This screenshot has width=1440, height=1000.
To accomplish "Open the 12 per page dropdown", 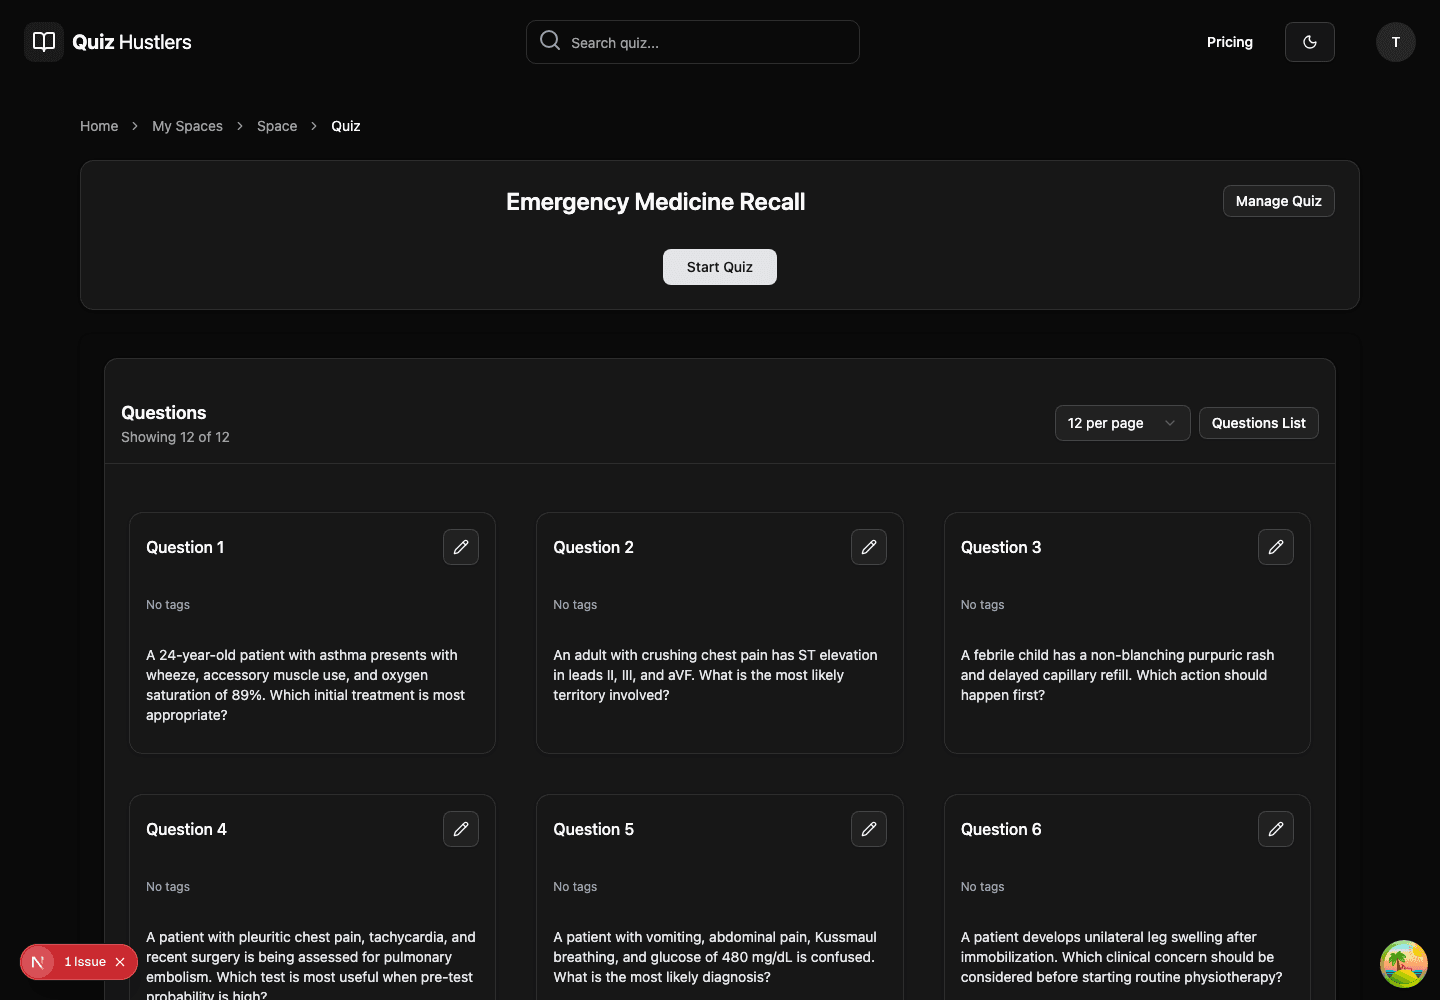I will point(1122,423).
